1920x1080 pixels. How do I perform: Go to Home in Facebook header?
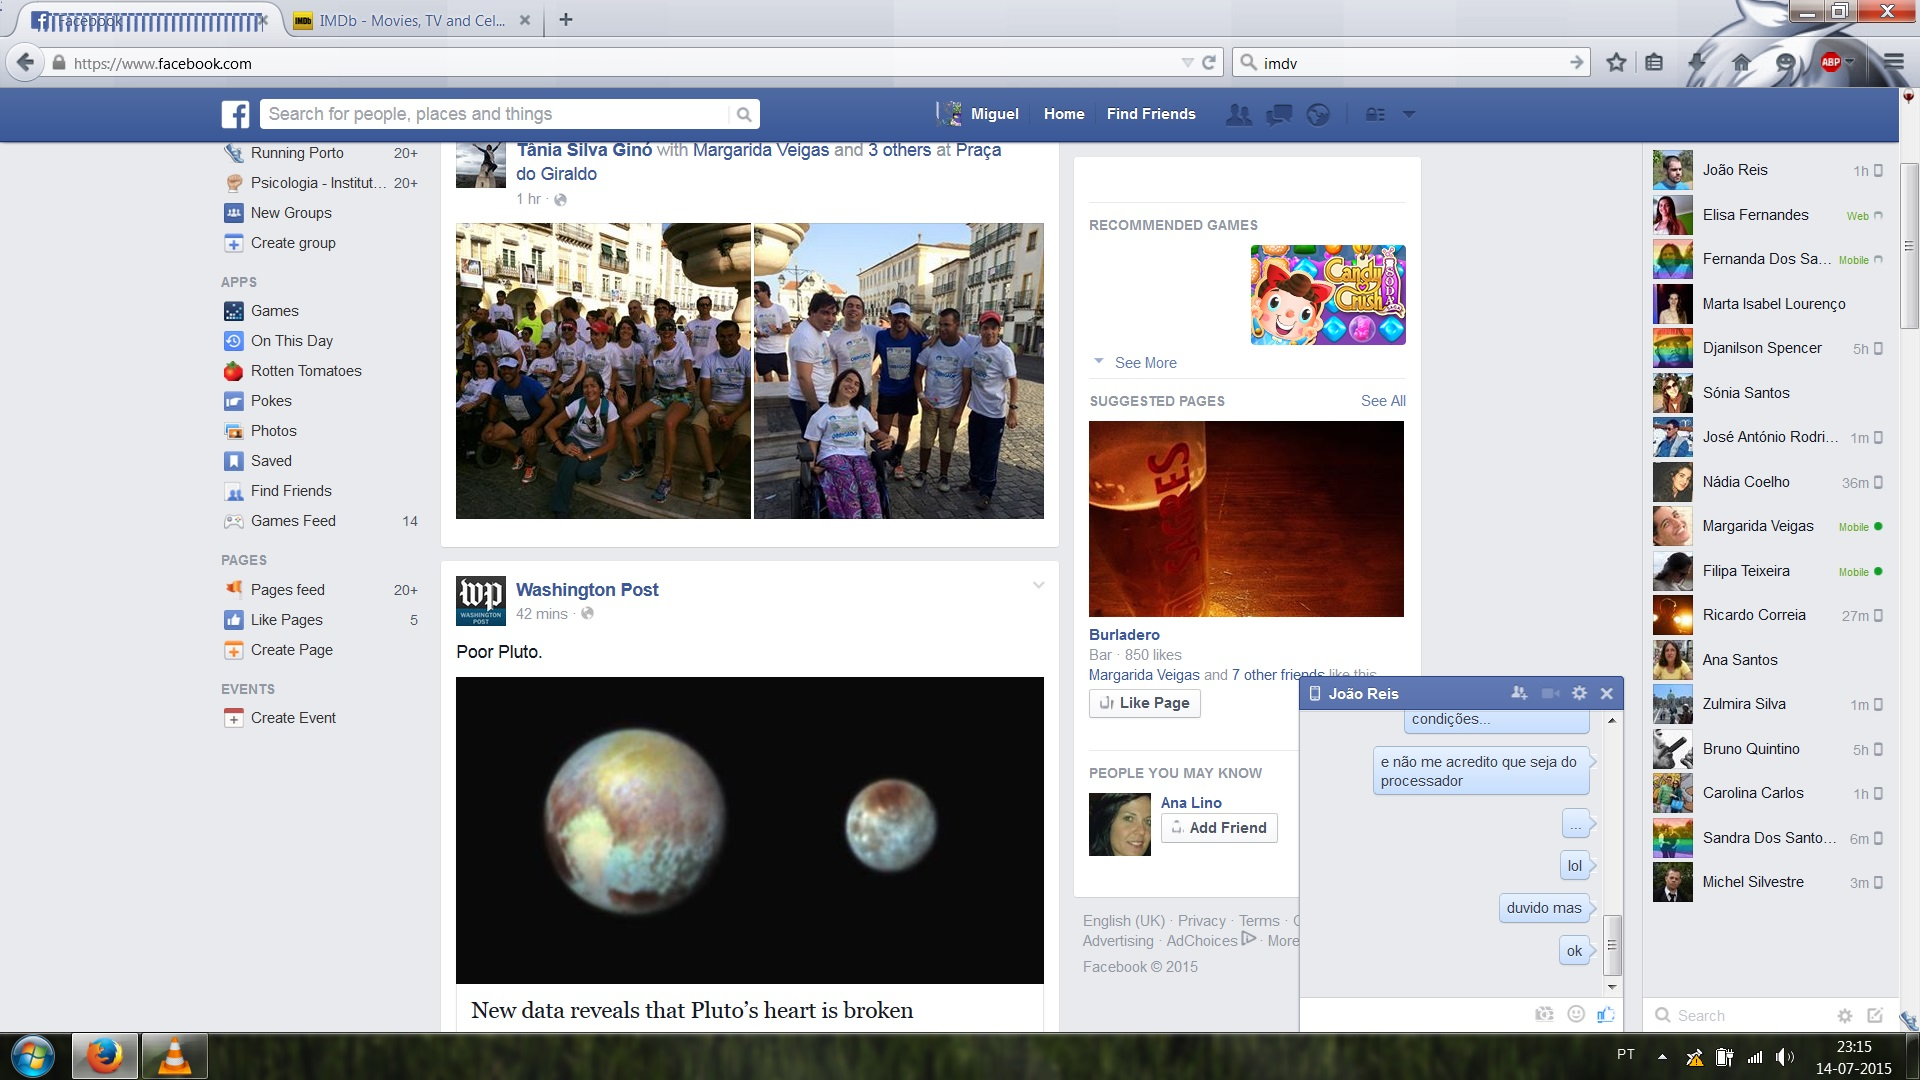(1063, 114)
